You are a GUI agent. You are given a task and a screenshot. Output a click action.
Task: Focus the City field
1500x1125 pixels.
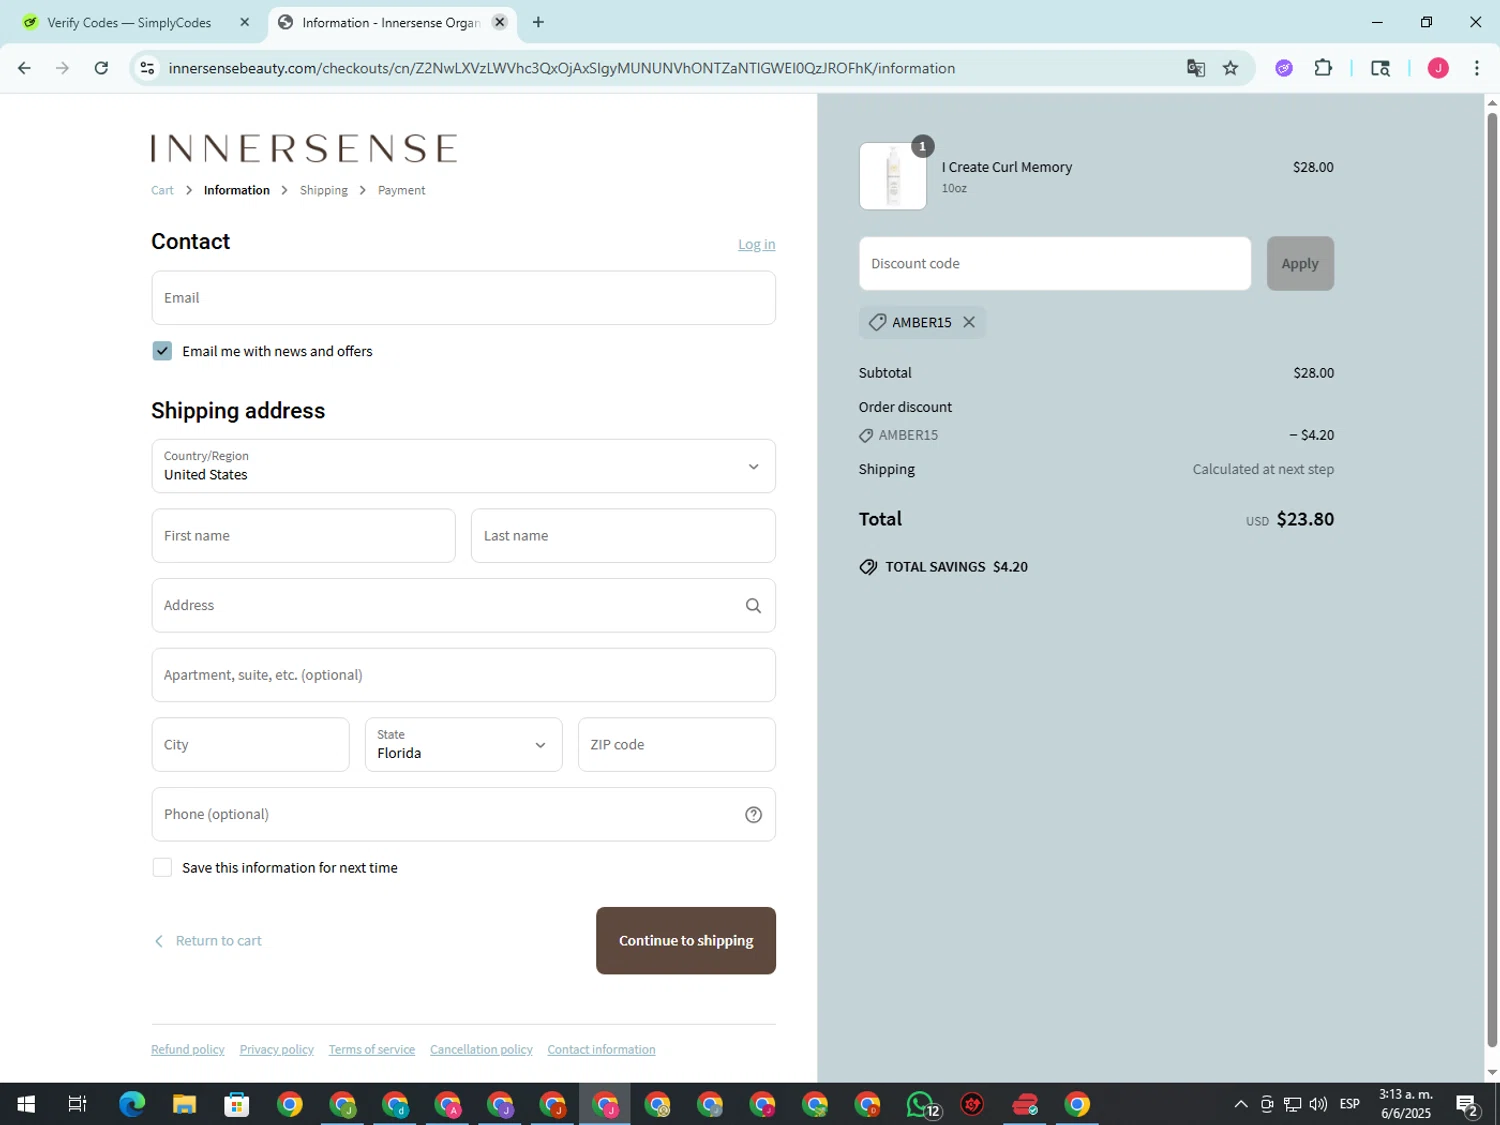coord(250,744)
